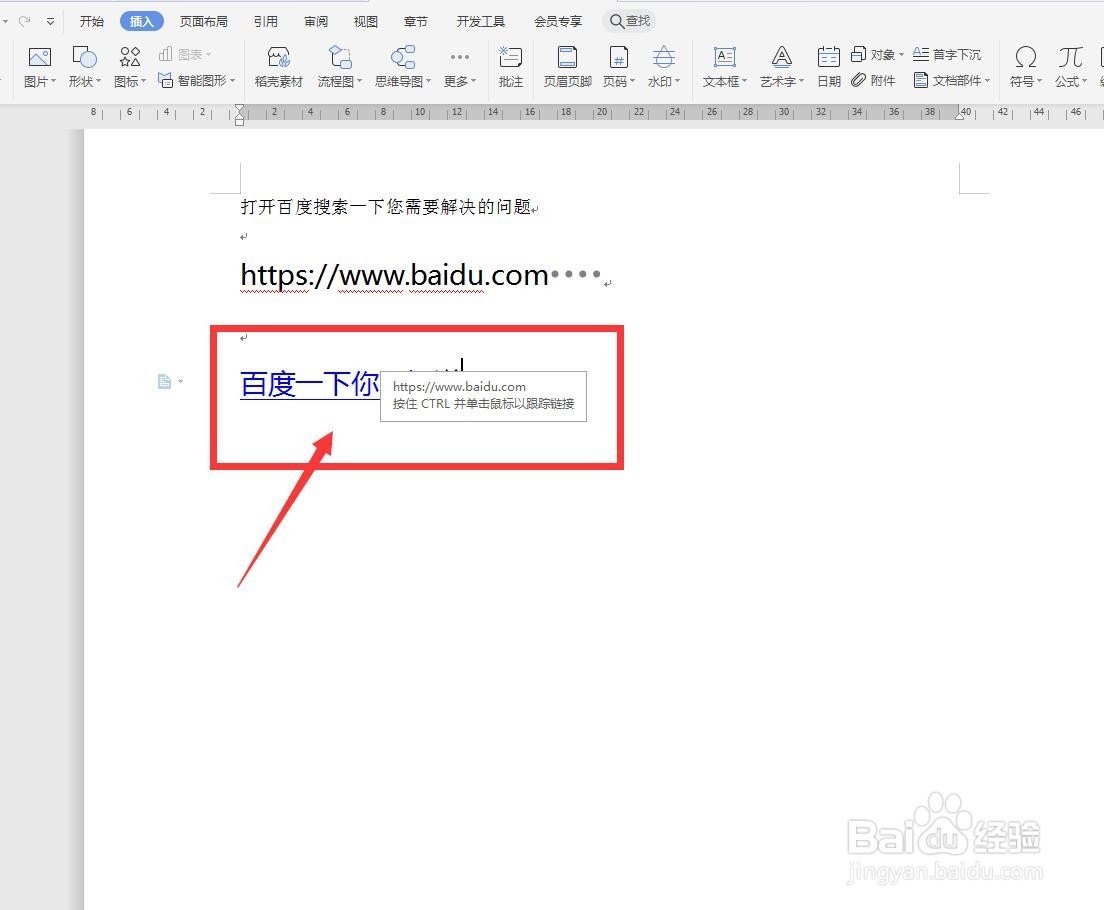Apply 首字下沉 drop cap
The height and width of the screenshot is (910, 1104).
[947, 54]
